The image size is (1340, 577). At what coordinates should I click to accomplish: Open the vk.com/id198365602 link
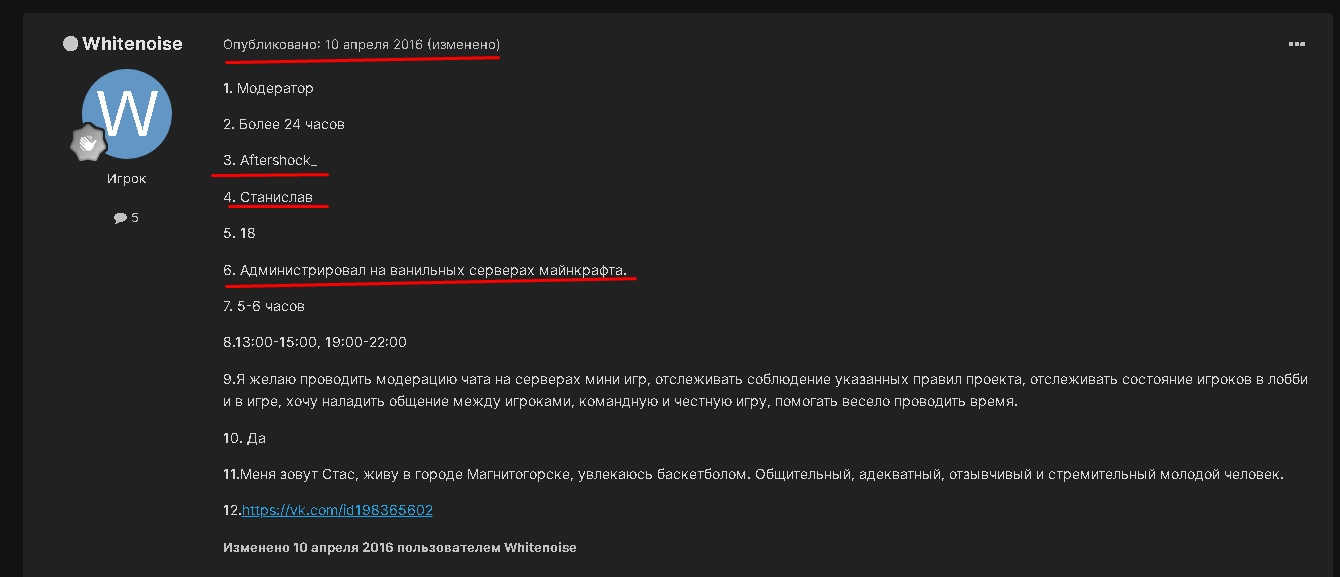pyautogui.click(x=337, y=510)
